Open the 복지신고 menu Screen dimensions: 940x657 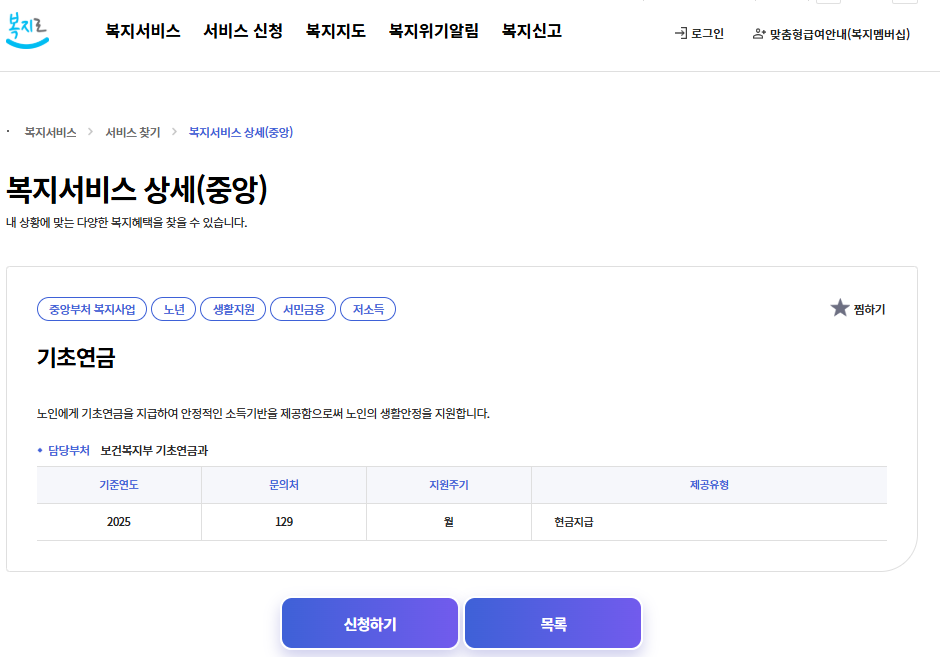coord(532,31)
